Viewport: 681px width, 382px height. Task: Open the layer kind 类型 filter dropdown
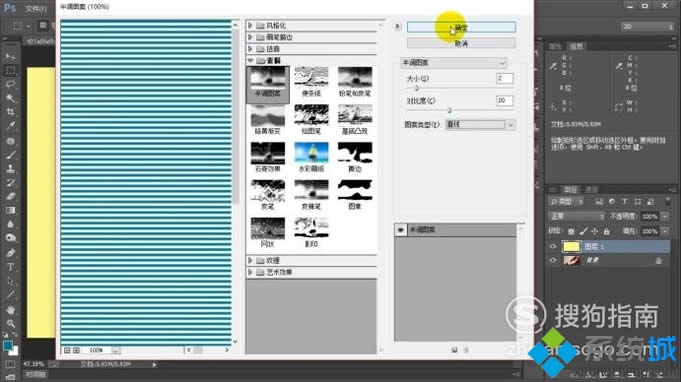click(566, 201)
